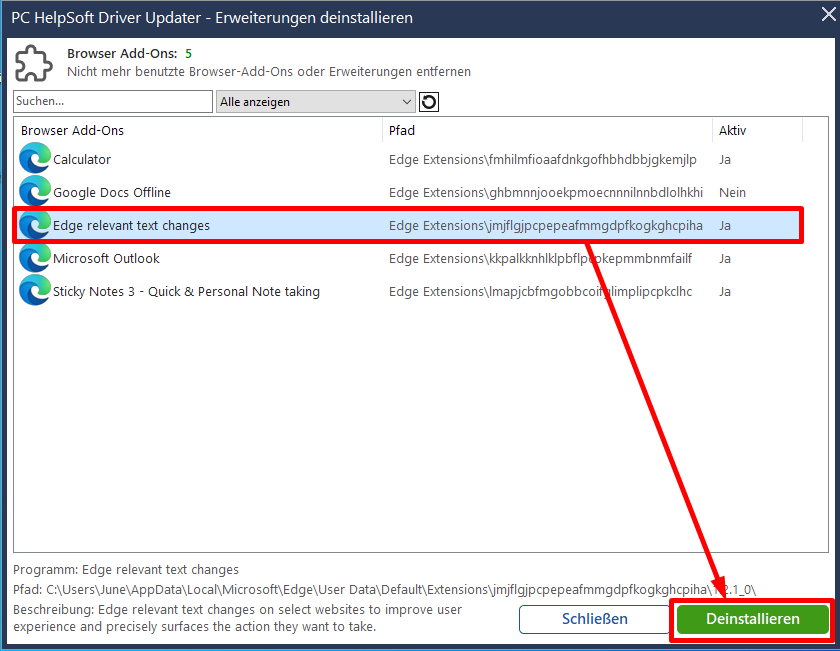Click the path ending in nnbdlolhkhi
This screenshot has width=840, height=651.
pyautogui.click(x=545, y=192)
